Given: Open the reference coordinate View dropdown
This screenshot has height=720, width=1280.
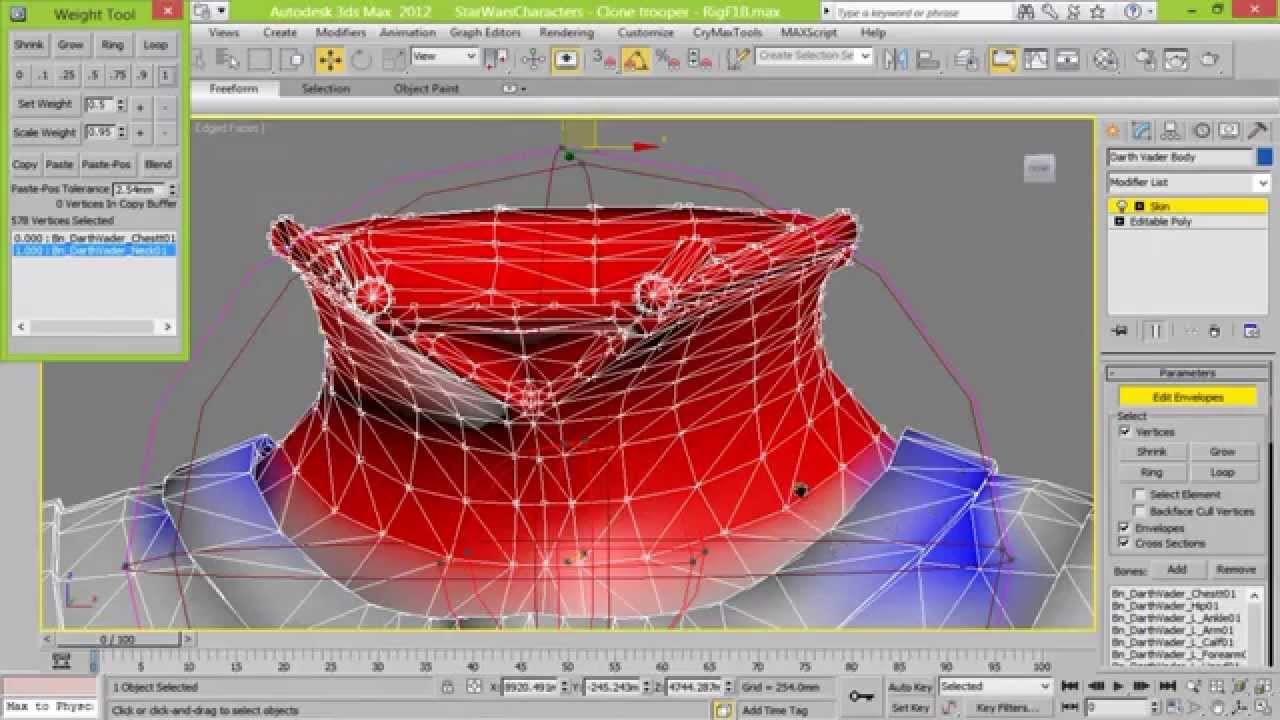Looking at the screenshot, I should click(444, 57).
